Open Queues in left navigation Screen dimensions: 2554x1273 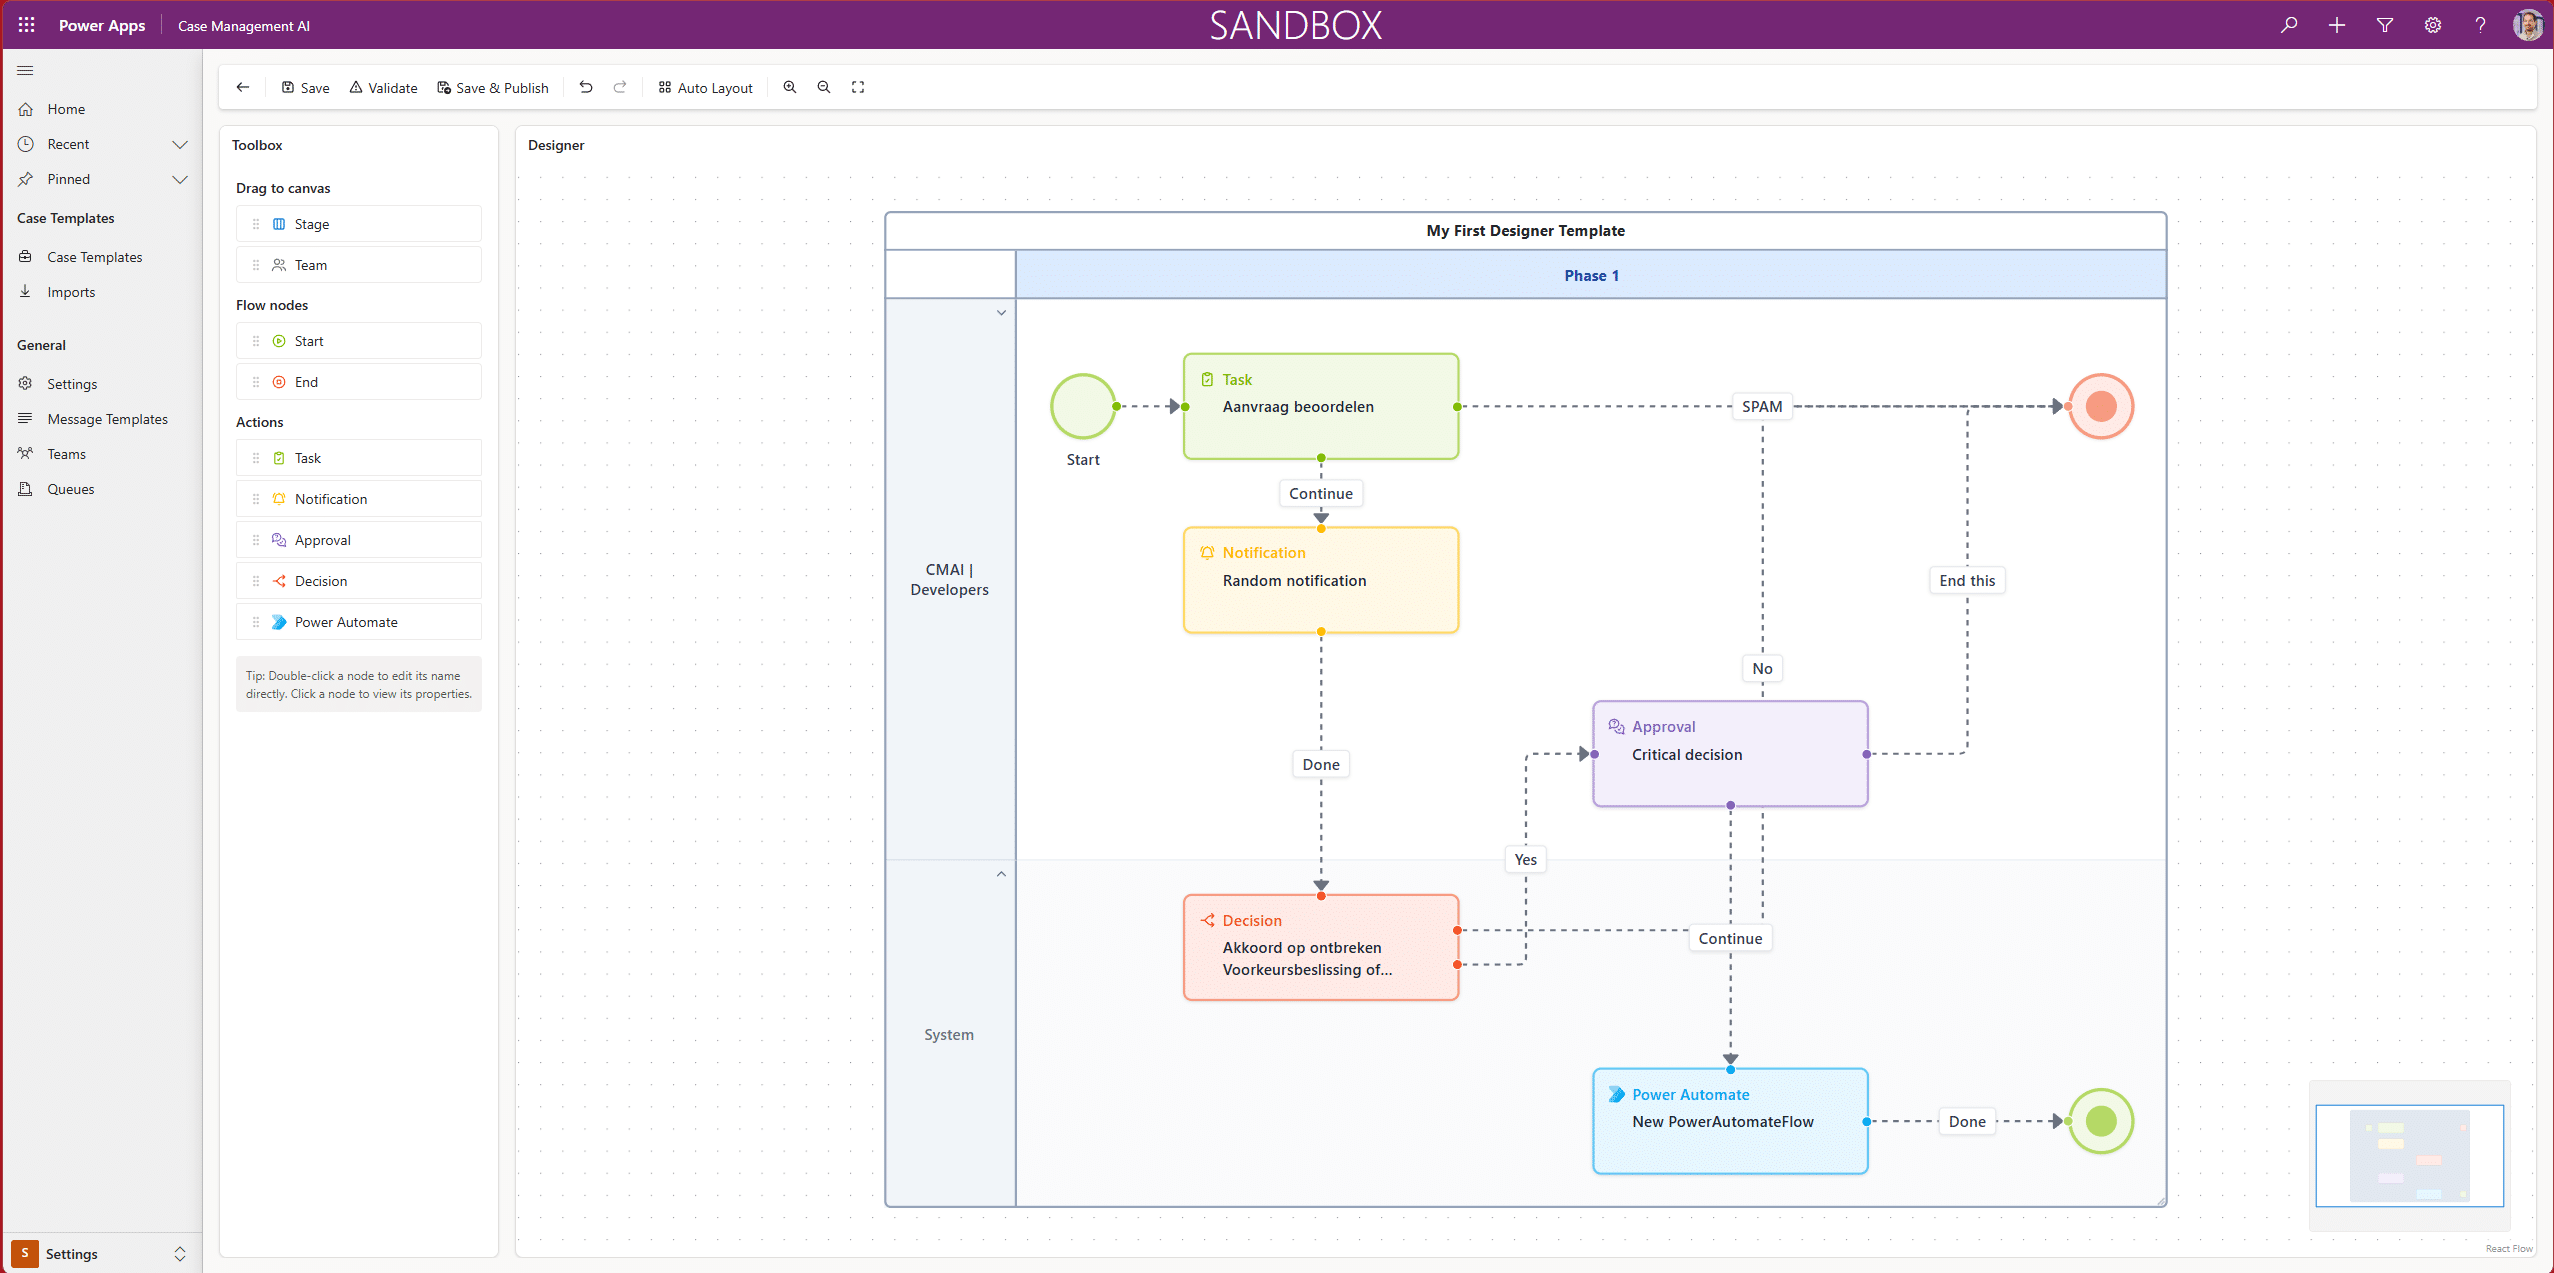pos(70,489)
